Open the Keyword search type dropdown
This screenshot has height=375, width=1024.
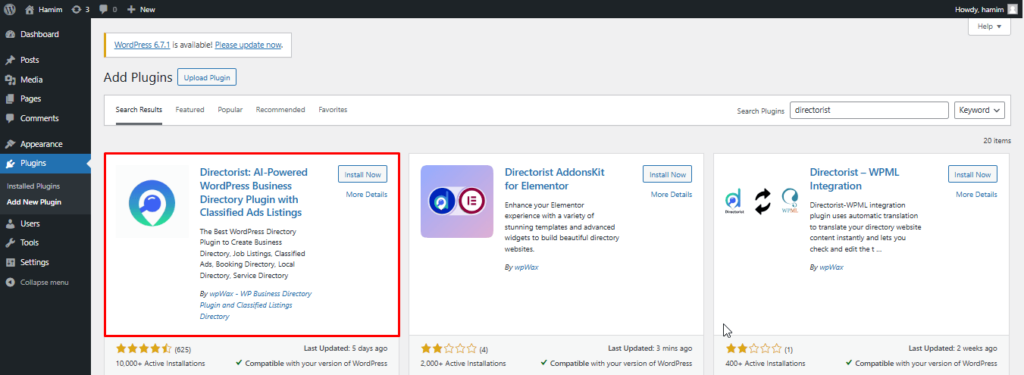tap(979, 110)
